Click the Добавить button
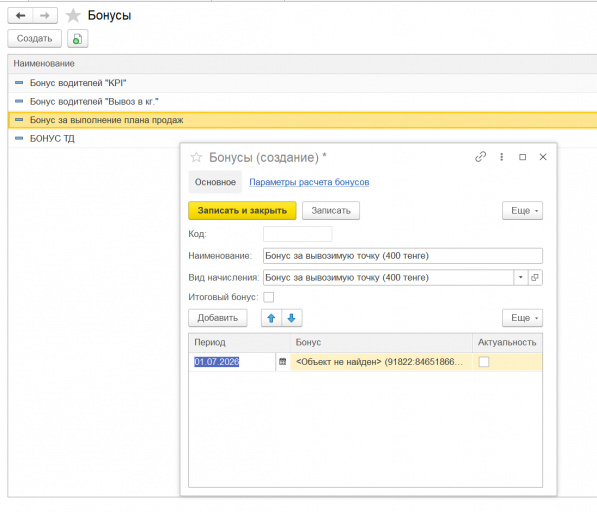597x512 pixels. (218, 318)
